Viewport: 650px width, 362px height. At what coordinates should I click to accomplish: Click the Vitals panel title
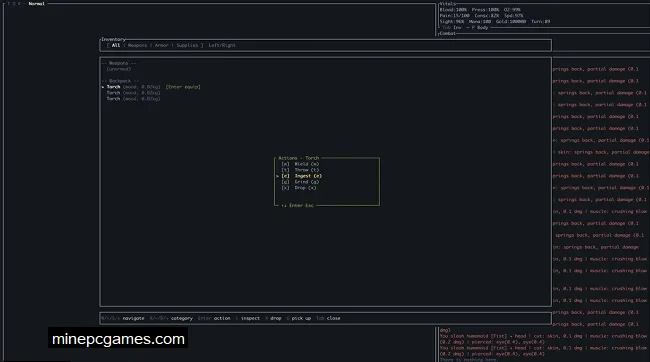(448, 4)
